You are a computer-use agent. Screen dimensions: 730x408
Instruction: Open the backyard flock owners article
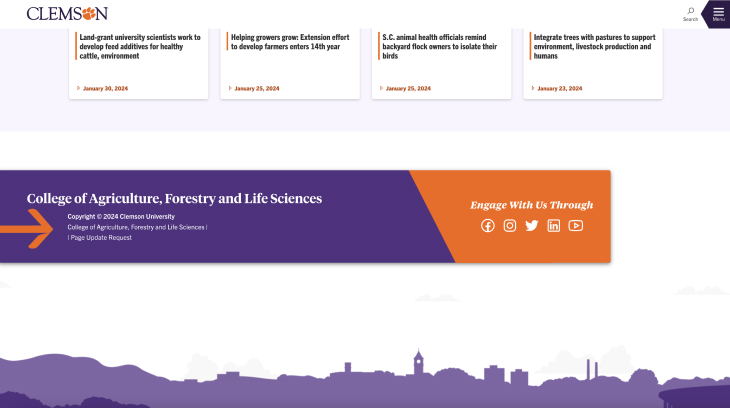click(439, 47)
